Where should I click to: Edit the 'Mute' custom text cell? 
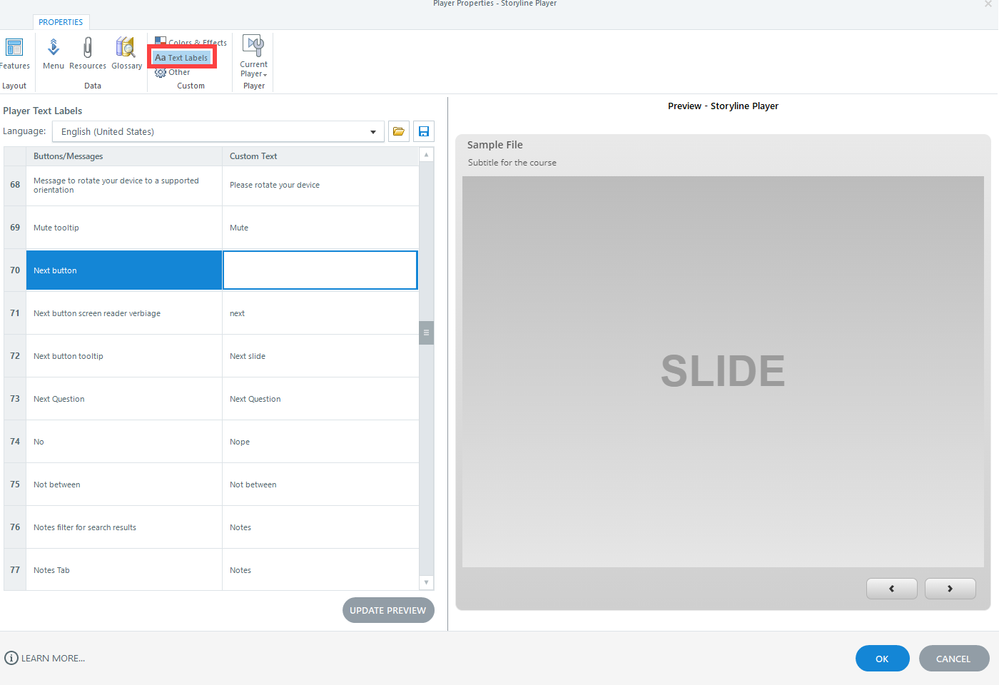click(x=320, y=227)
